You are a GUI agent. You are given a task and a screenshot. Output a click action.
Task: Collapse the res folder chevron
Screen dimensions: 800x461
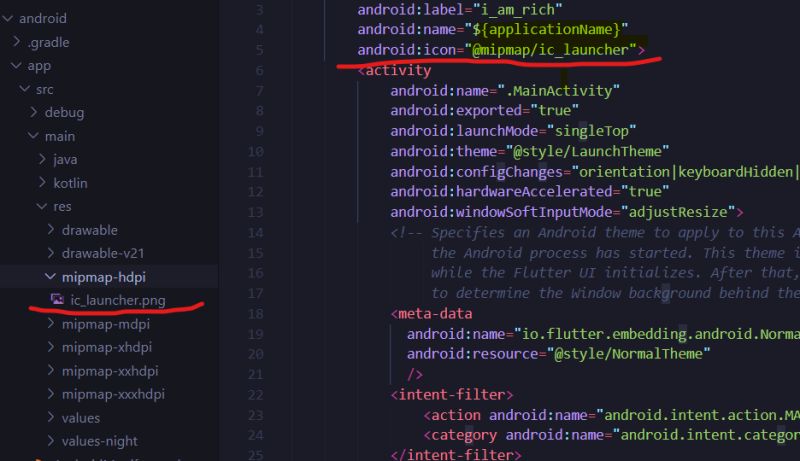(42, 206)
